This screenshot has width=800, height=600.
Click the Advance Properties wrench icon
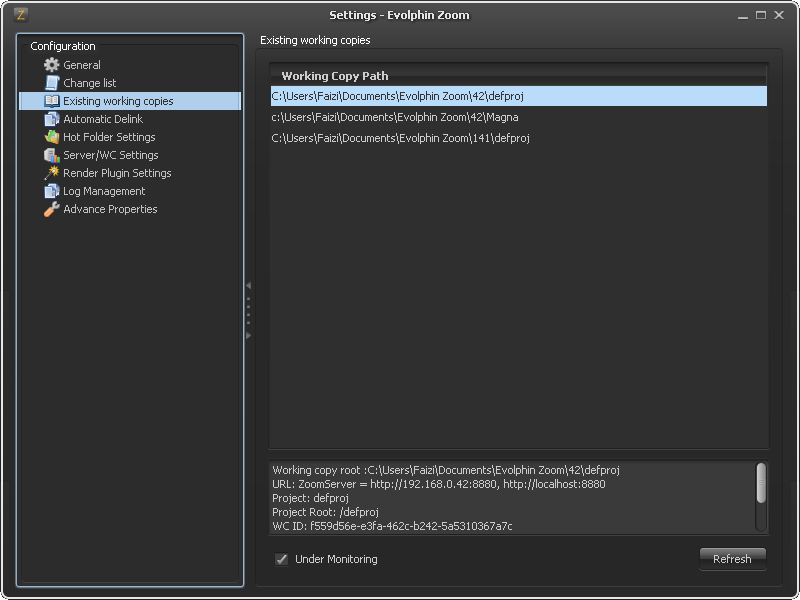[52, 209]
